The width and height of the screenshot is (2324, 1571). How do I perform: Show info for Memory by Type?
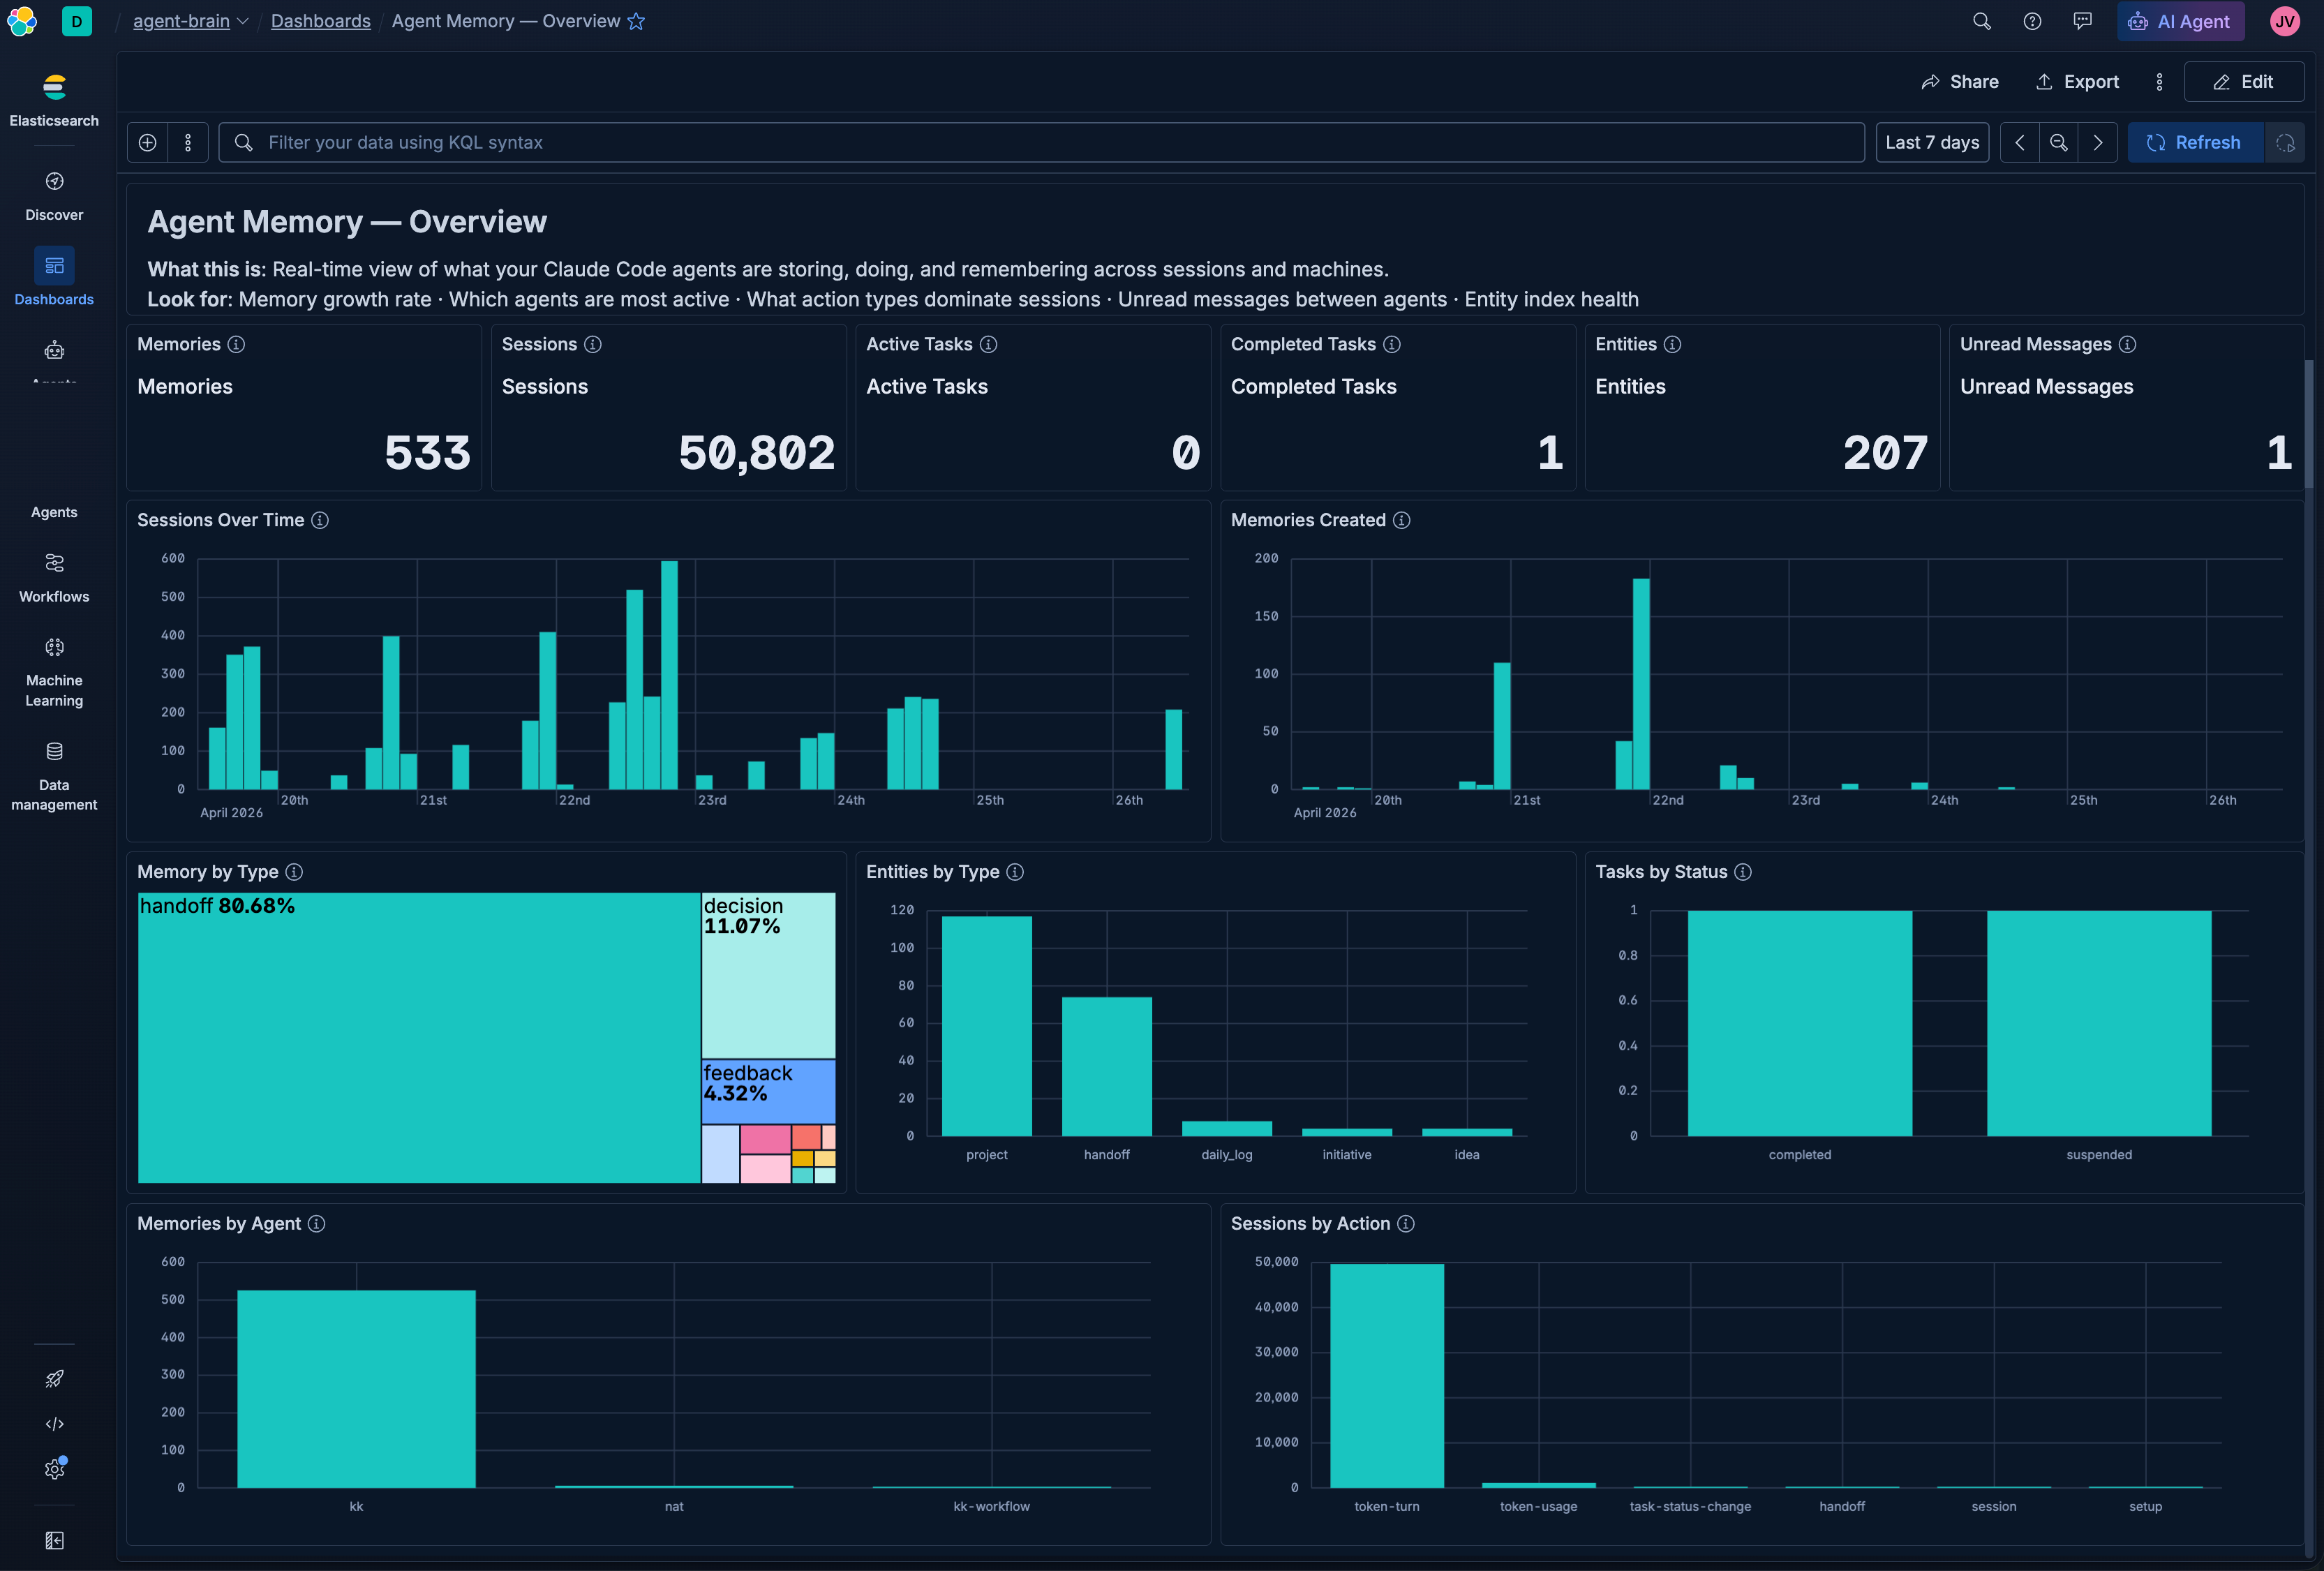294,872
